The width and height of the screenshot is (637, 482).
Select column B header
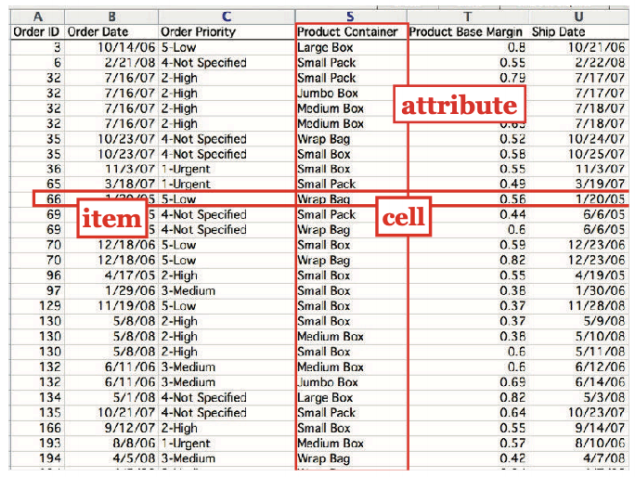click(x=111, y=17)
